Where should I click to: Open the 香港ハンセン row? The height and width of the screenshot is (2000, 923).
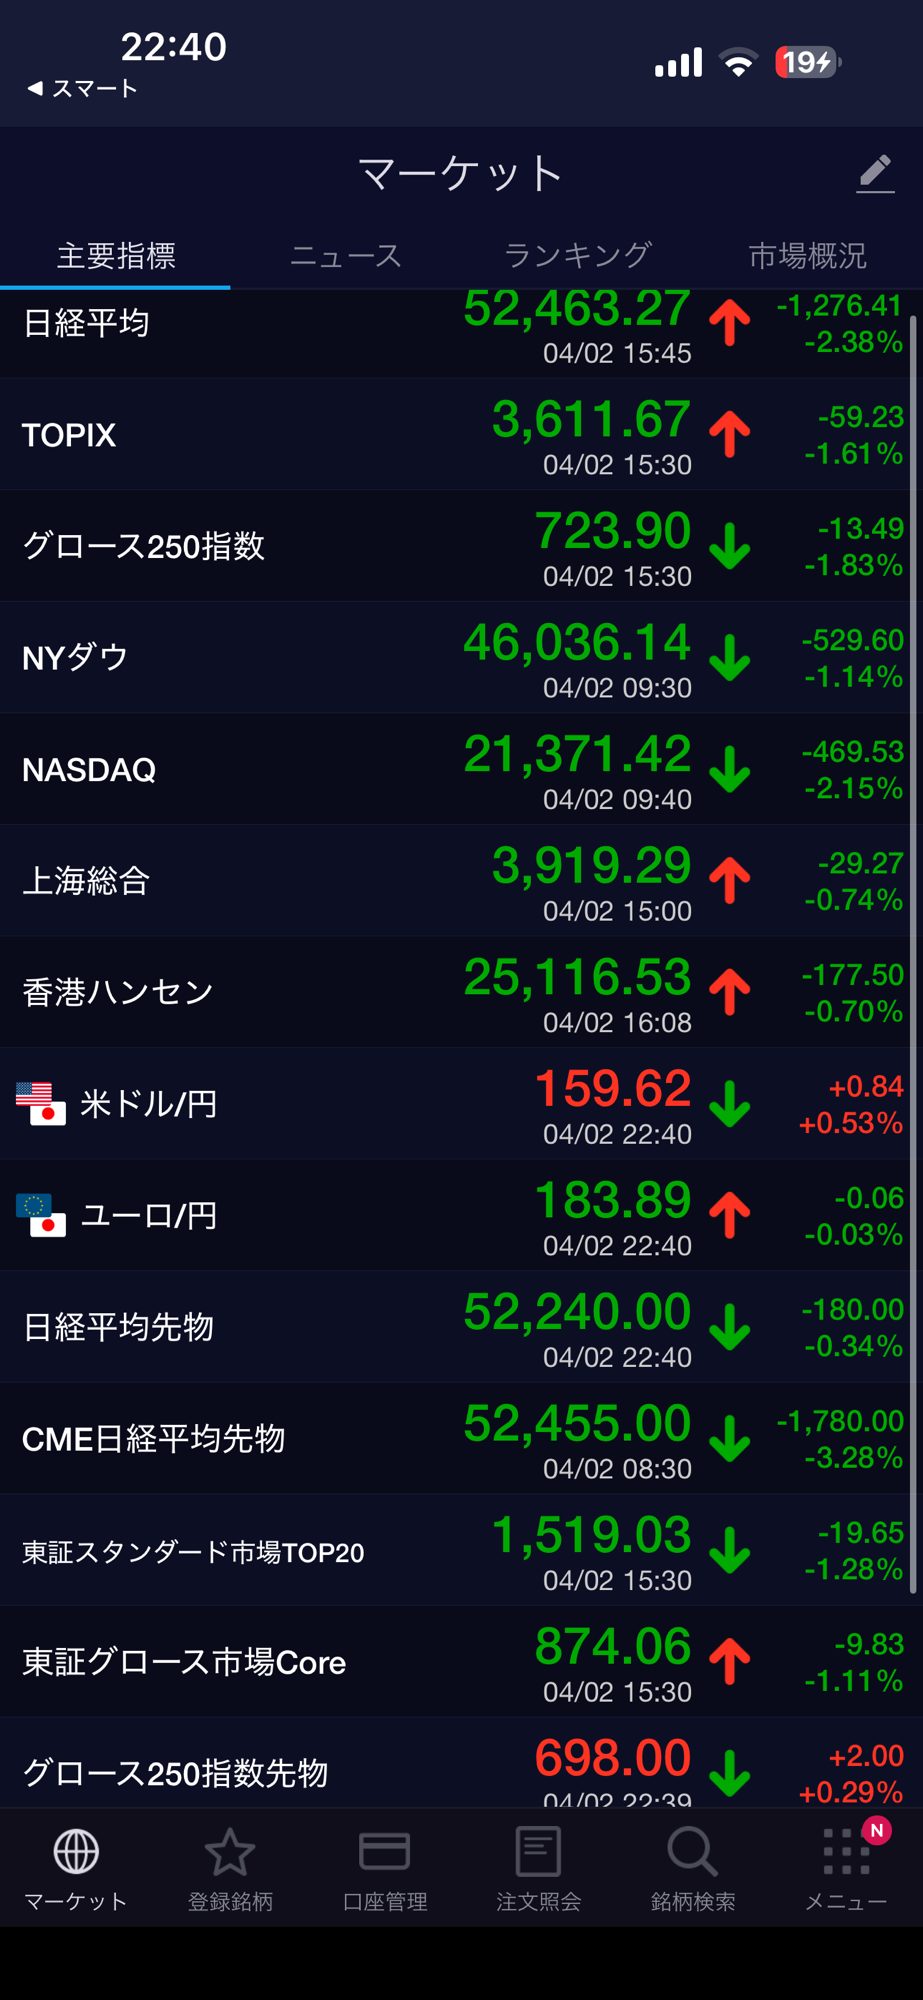pos(118,992)
